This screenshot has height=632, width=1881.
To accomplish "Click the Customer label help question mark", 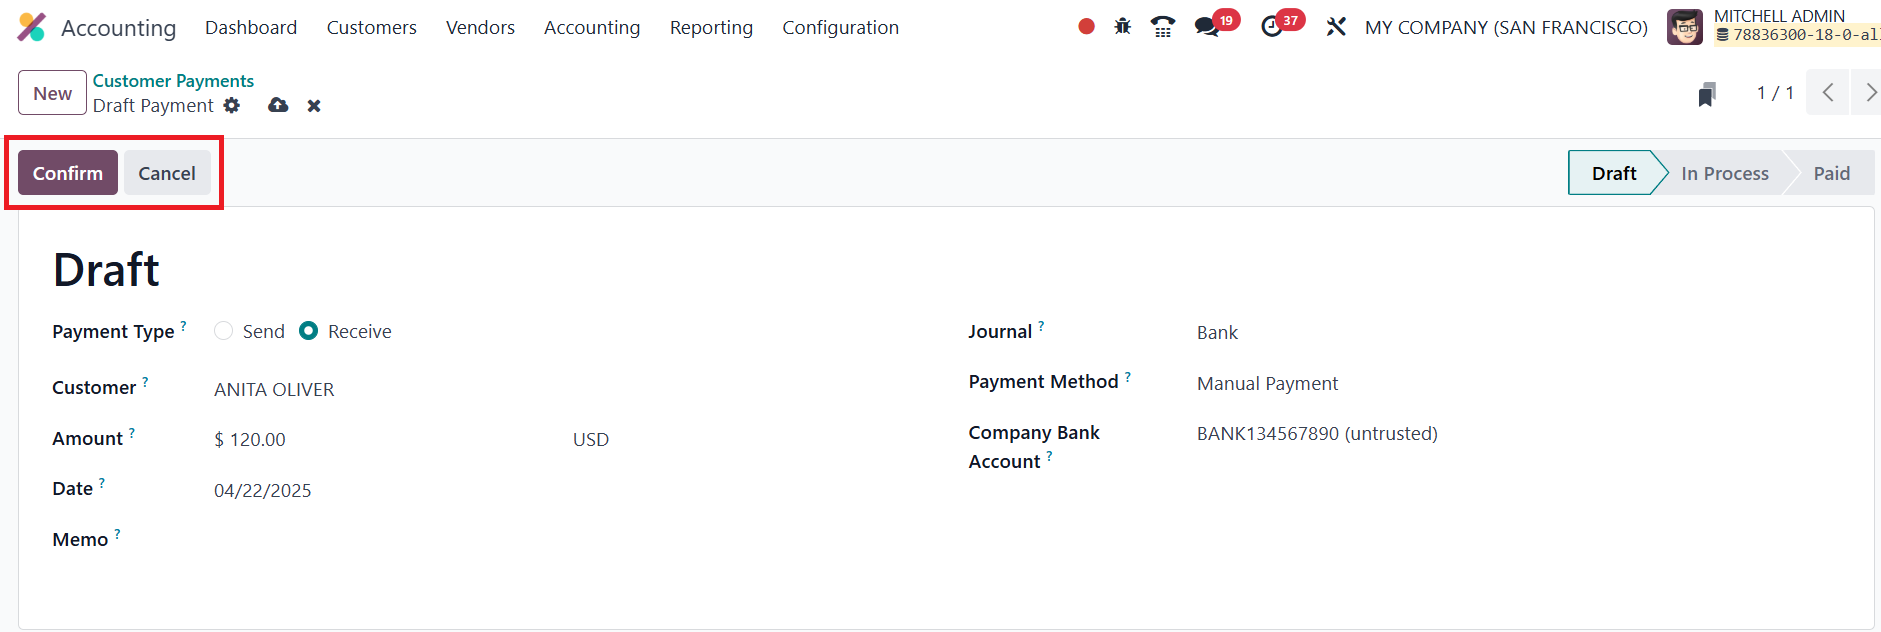I will pos(145,382).
